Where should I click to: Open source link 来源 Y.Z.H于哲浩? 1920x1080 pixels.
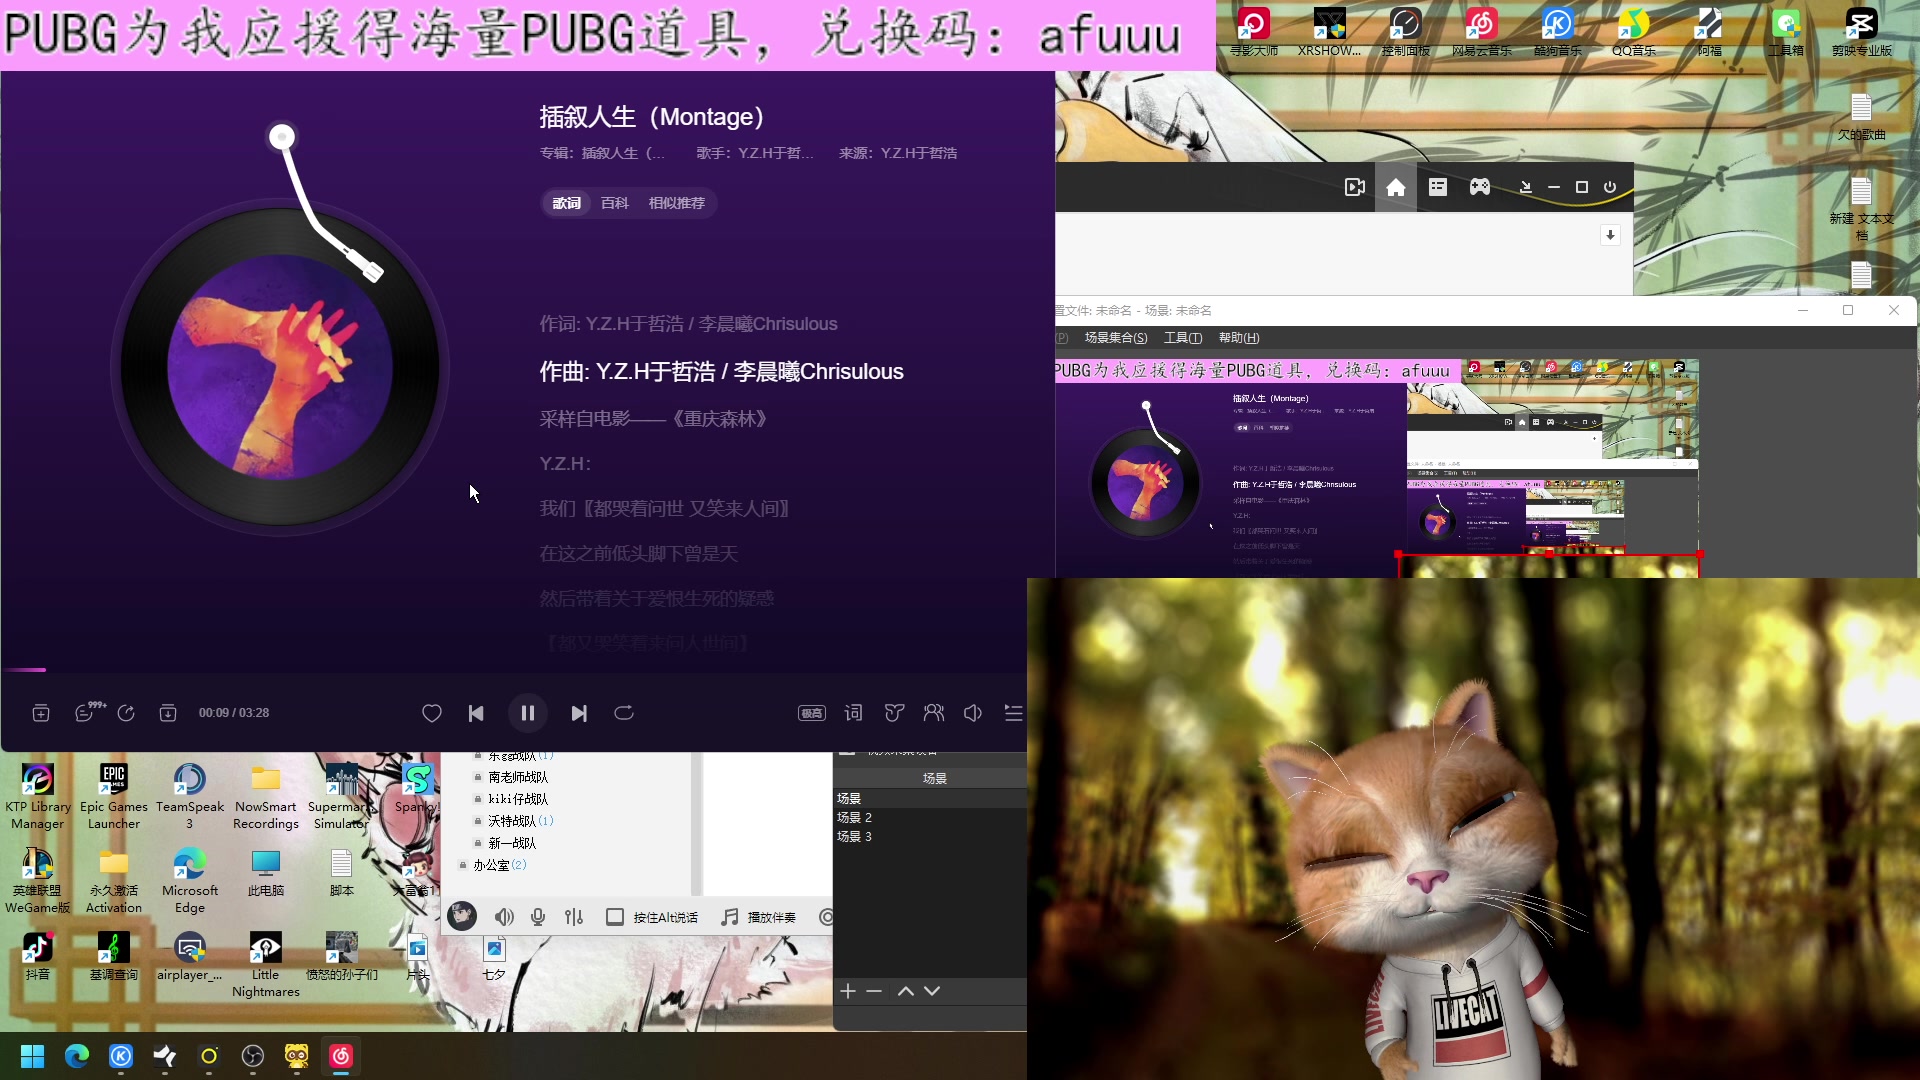898,153
